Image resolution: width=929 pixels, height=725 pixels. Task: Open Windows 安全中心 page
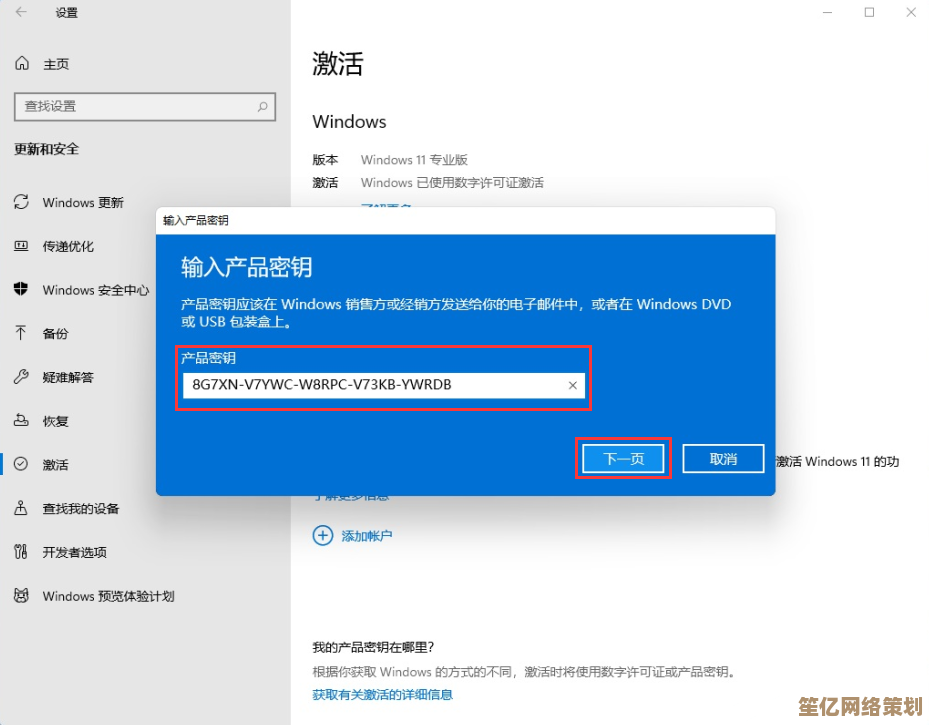click(x=95, y=290)
